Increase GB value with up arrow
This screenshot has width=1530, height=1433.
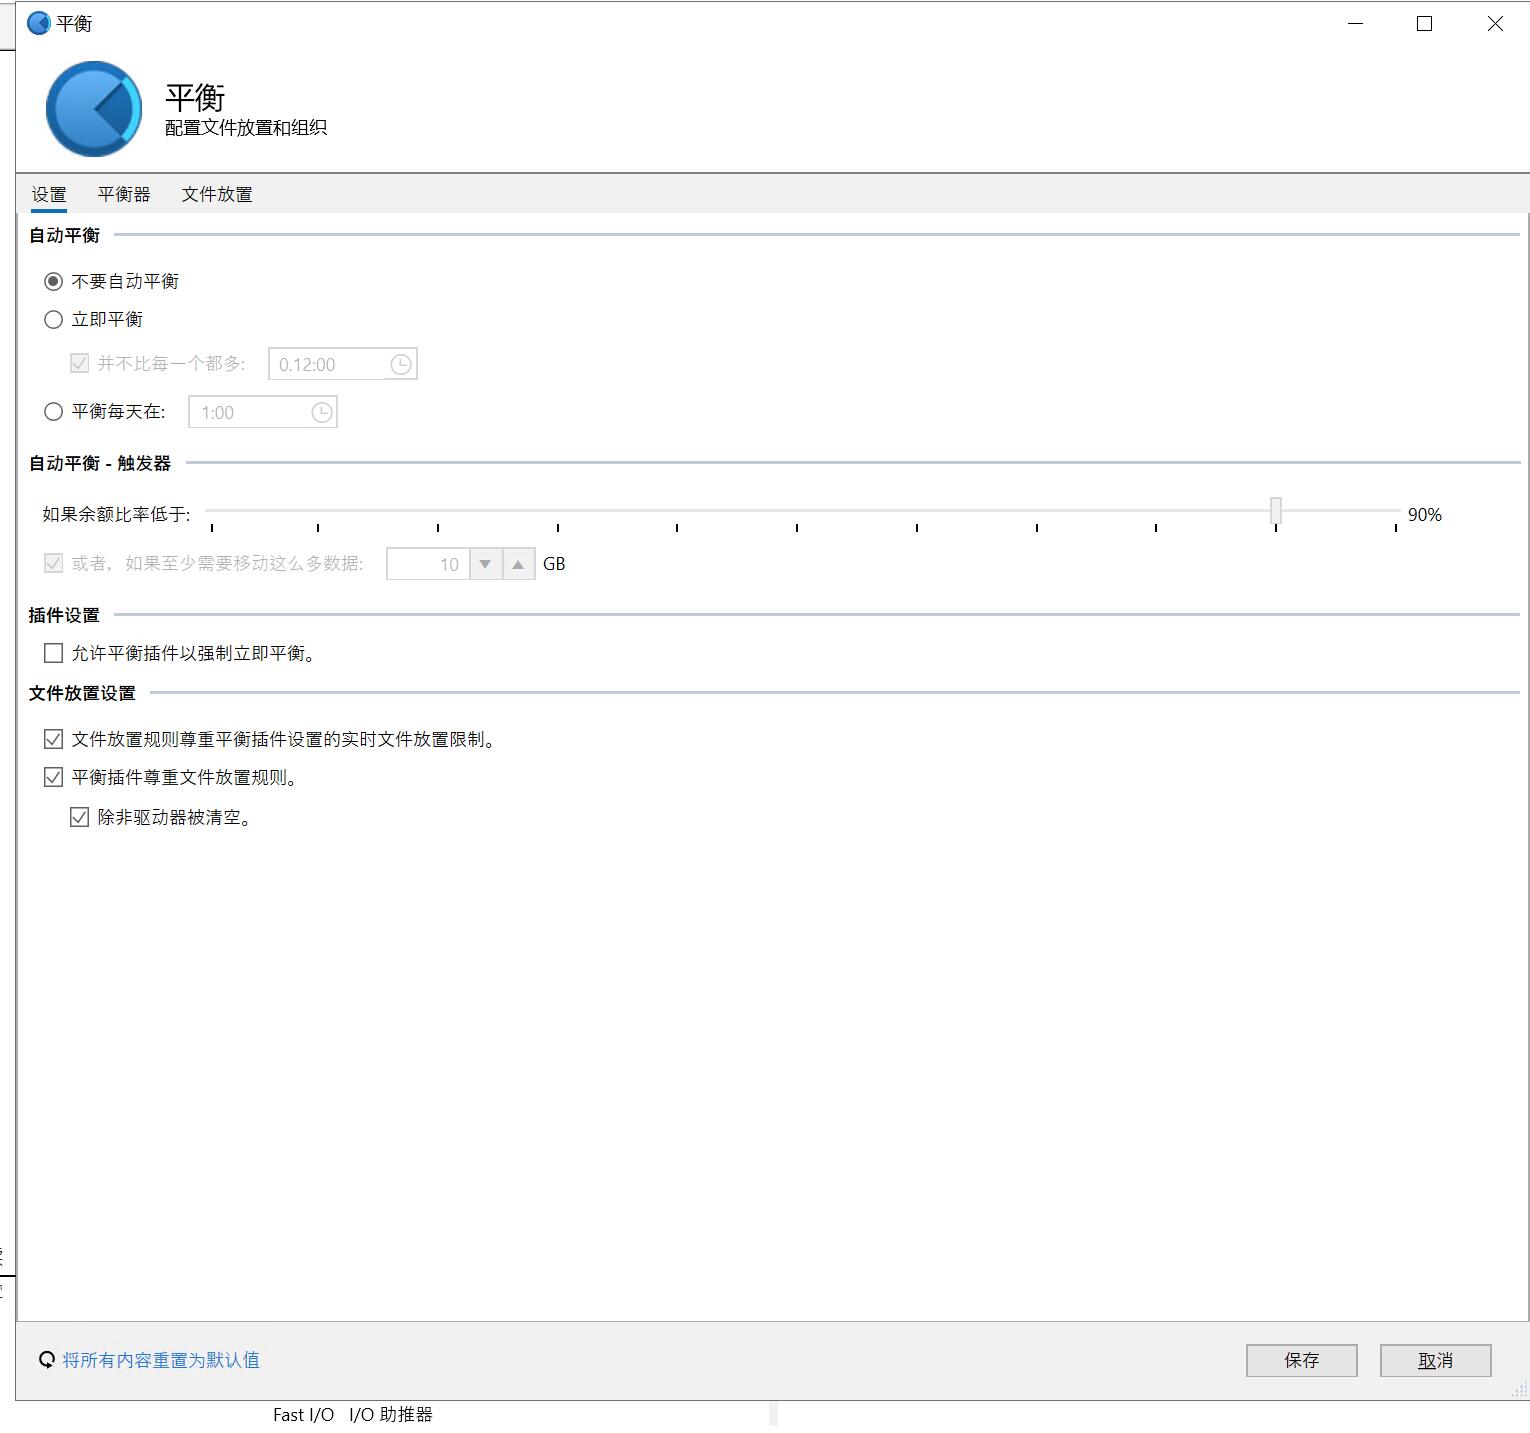click(518, 564)
